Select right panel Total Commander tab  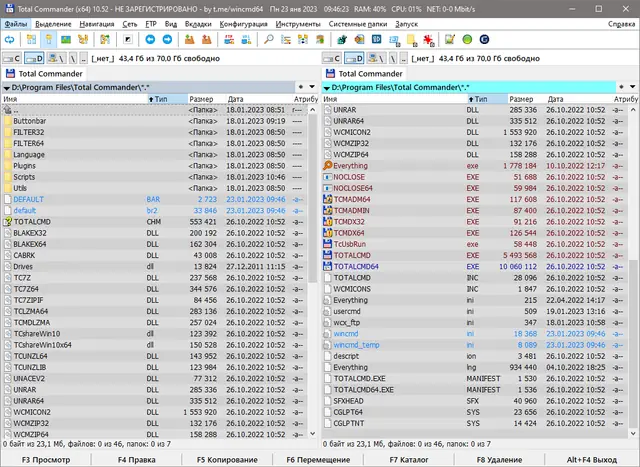[x=364, y=74]
